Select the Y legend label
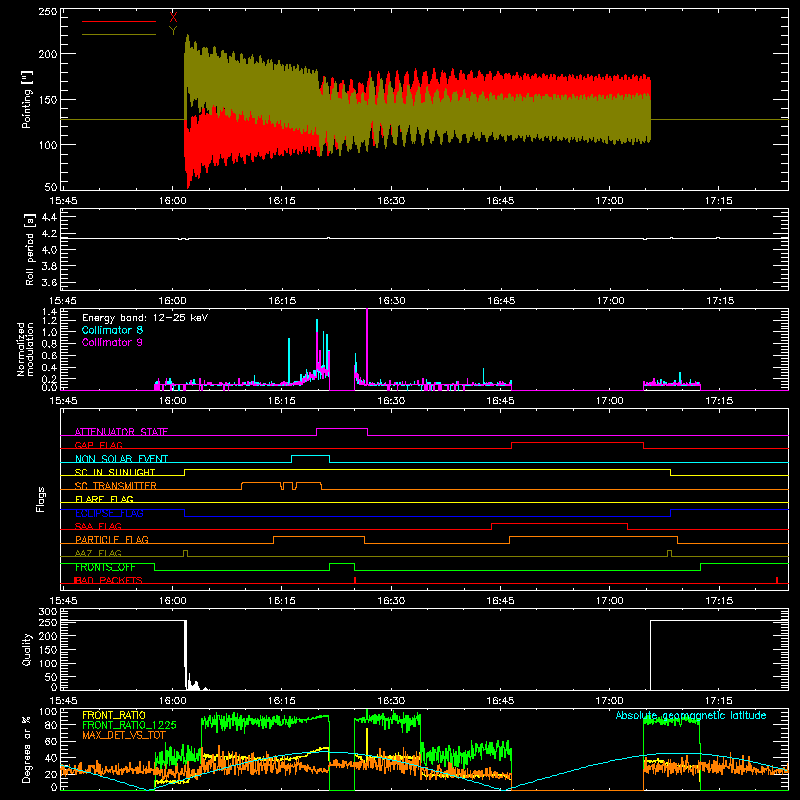The width and height of the screenshot is (800, 800). [x=173, y=31]
